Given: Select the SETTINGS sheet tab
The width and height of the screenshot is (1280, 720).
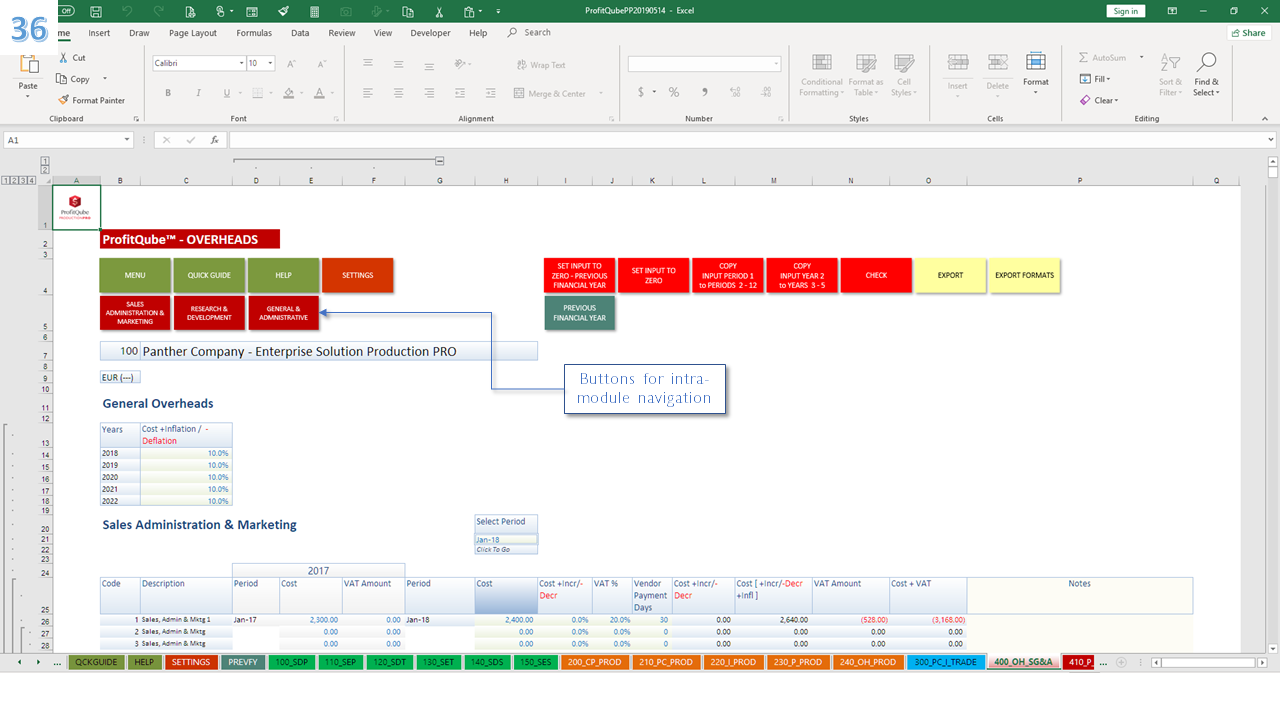Looking at the screenshot, I should 189,662.
